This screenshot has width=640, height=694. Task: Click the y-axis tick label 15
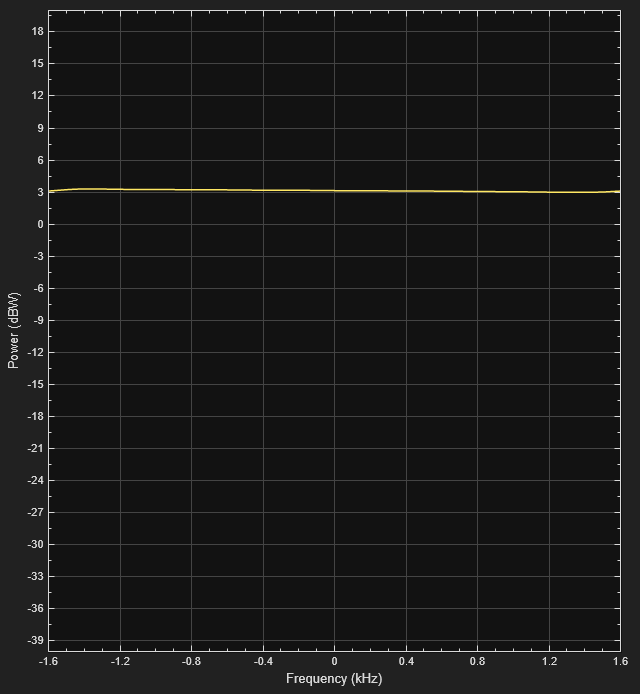[38, 63]
